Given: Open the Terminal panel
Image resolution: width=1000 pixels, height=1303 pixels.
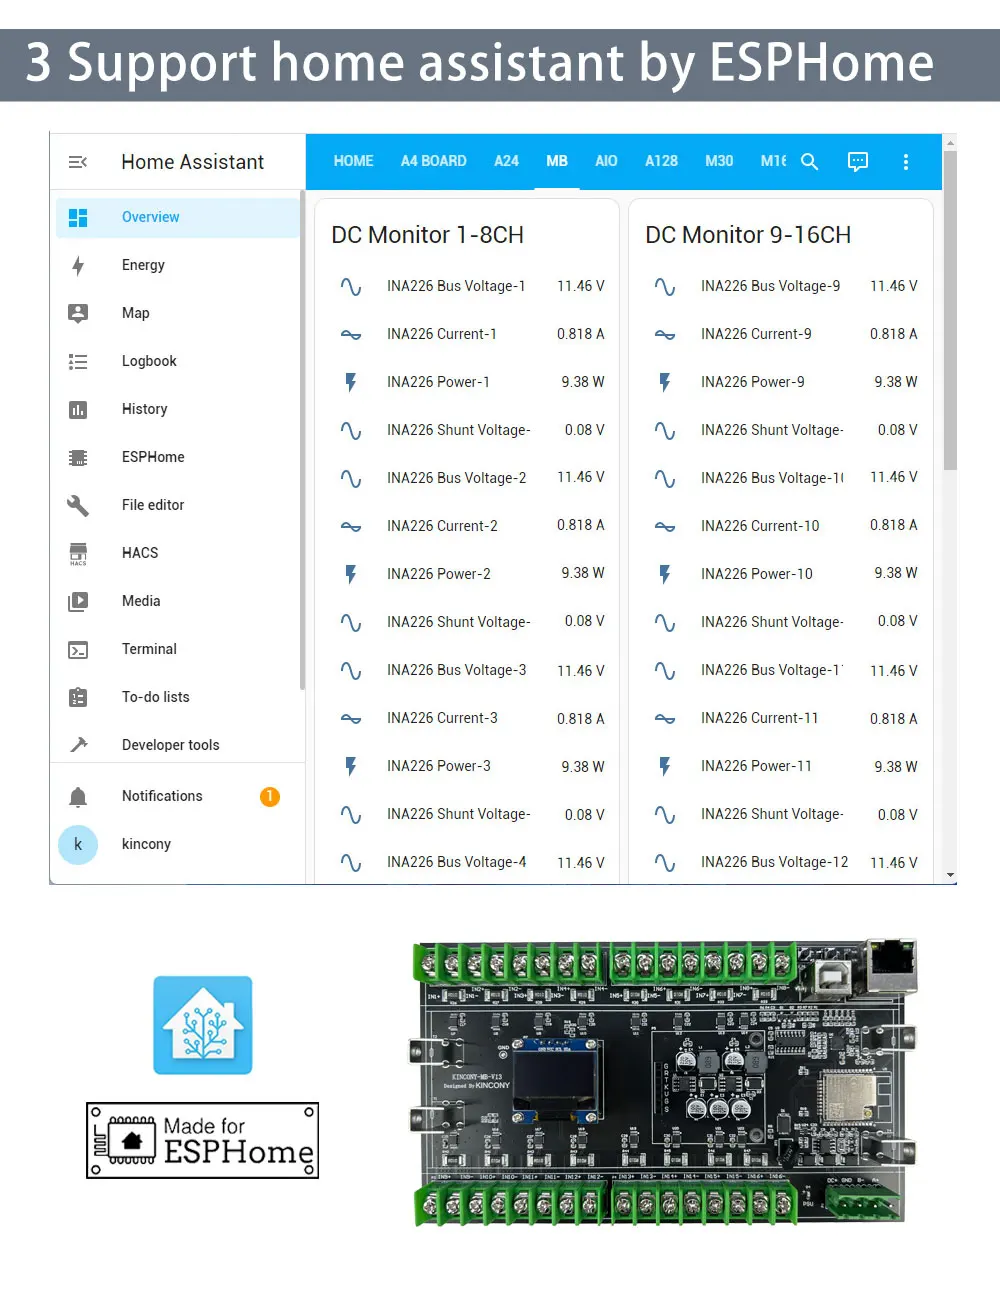Looking at the screenshot, I should pos(148,649).
